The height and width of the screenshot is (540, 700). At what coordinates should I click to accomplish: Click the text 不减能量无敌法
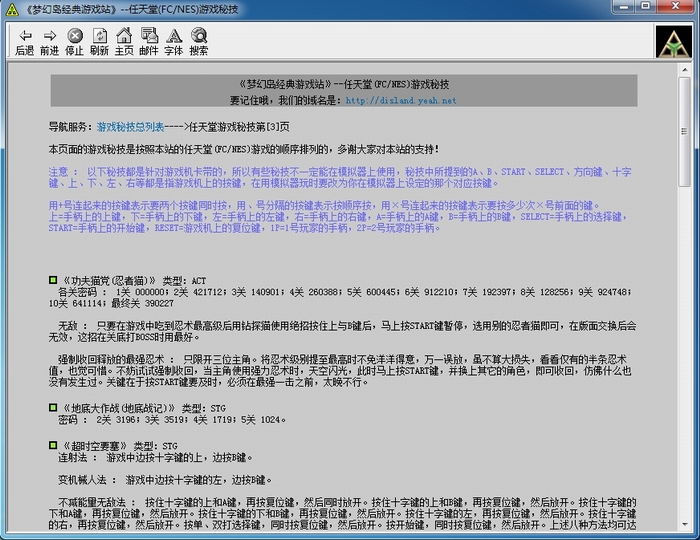(92, 503)
